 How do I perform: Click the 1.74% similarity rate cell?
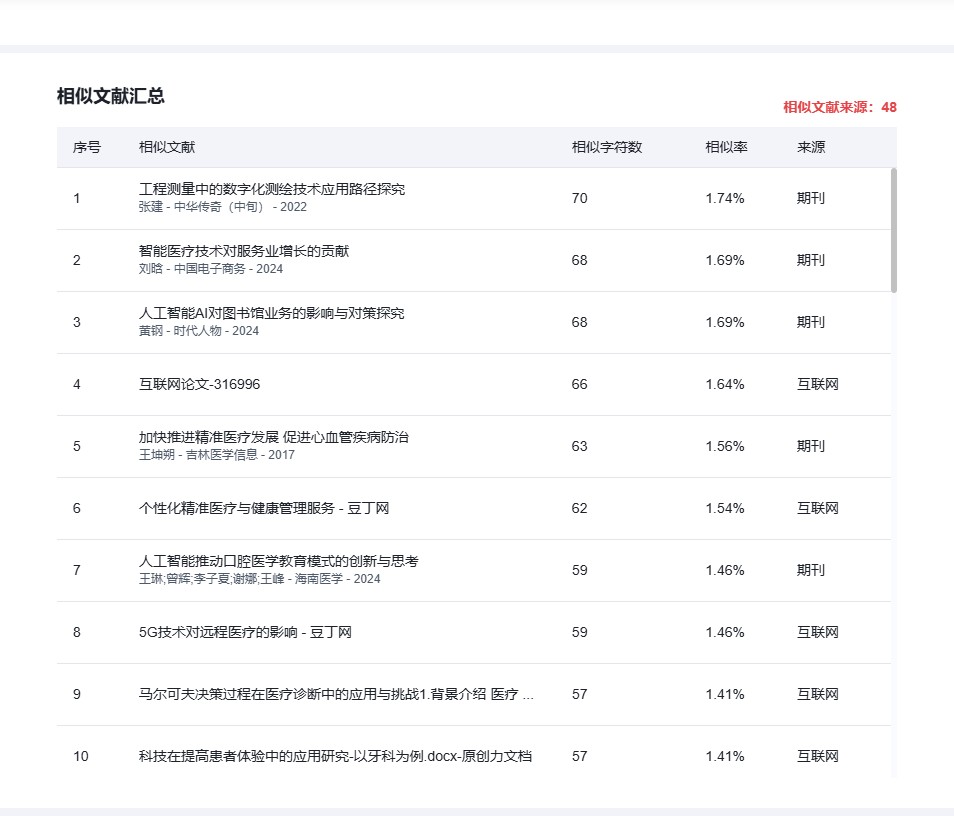725,198
